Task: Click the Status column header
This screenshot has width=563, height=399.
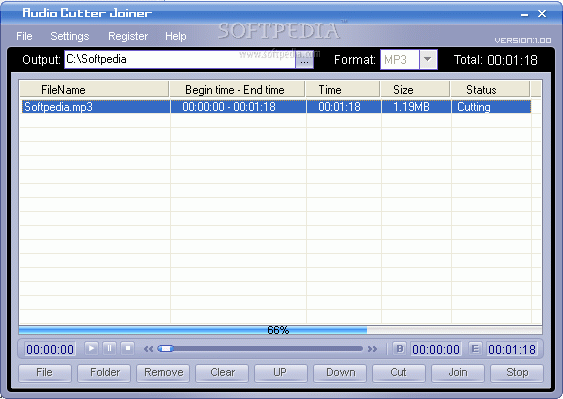Action: pos(490,89)
